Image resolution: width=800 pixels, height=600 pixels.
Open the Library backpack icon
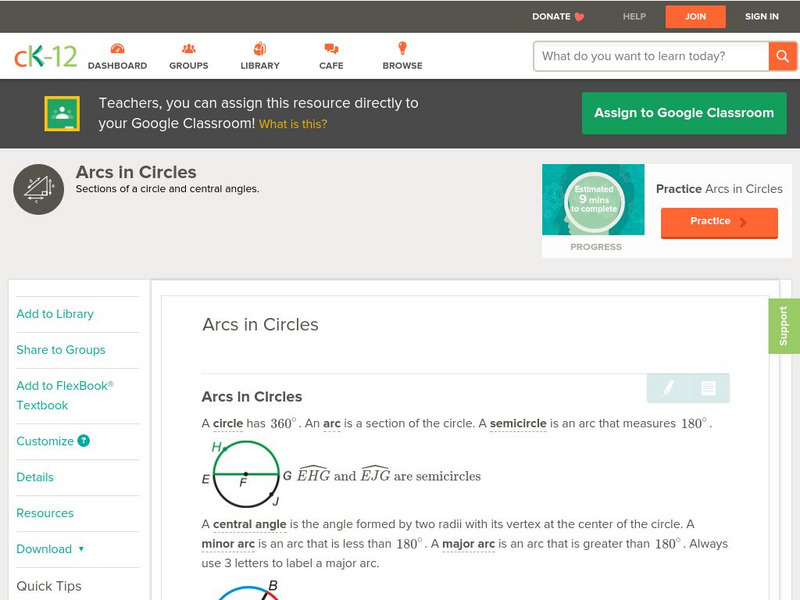[x=260, y=48]
